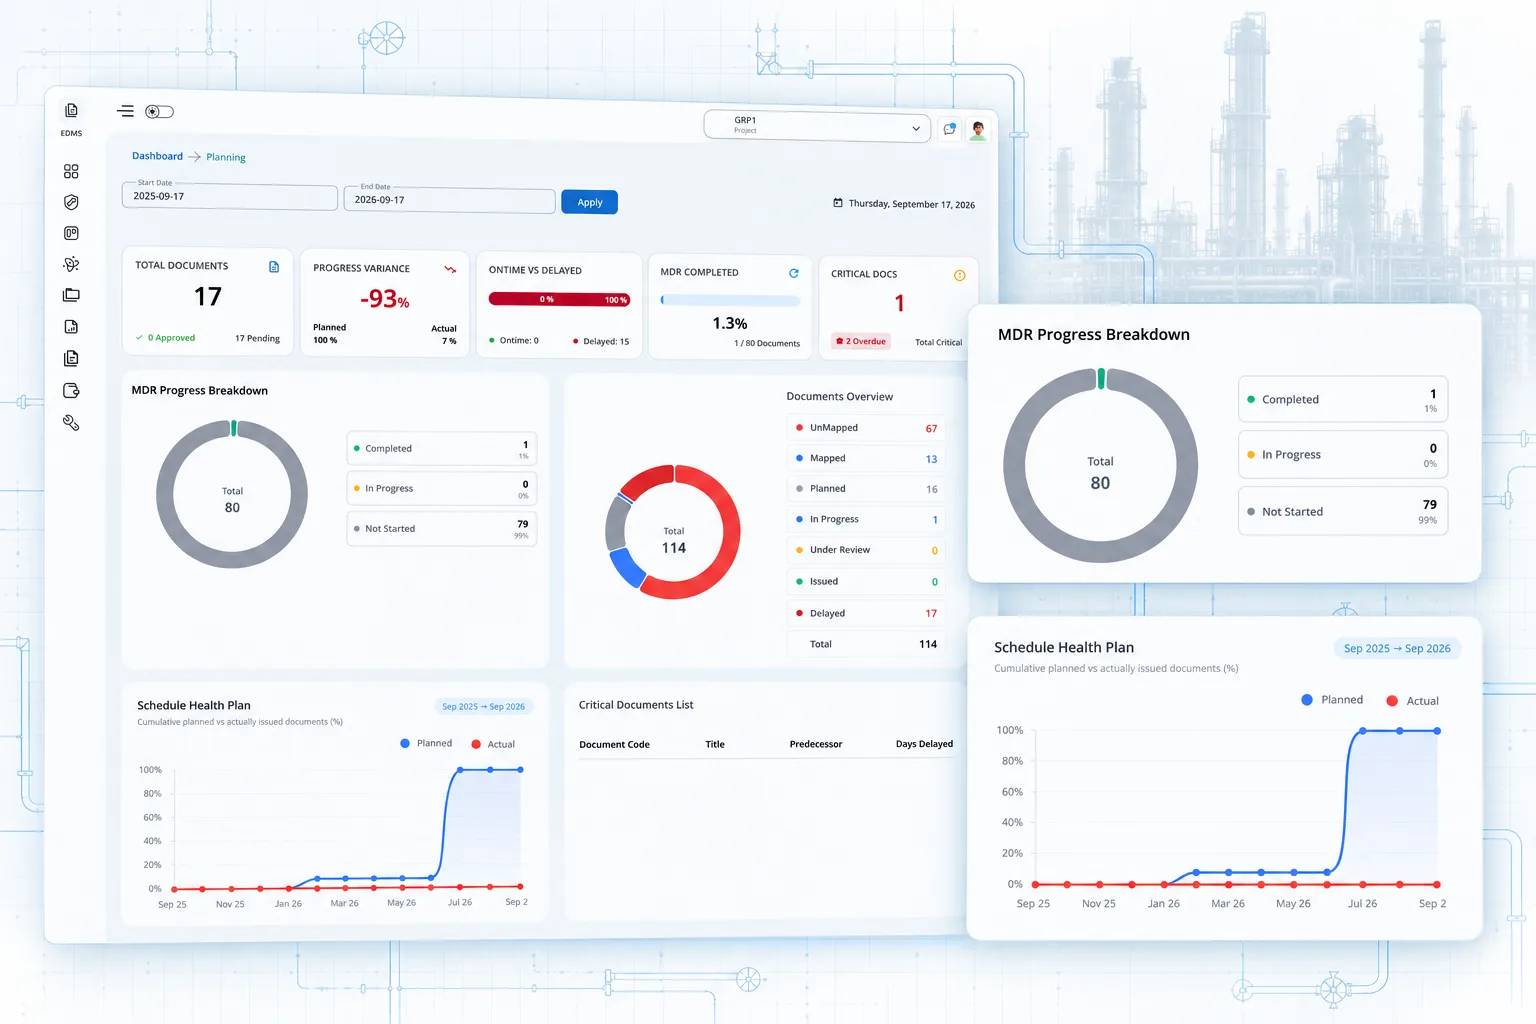
Task: Toggle the Actual legend in the enlarged Schedule Health Plan
Action: click(1413, 701)
